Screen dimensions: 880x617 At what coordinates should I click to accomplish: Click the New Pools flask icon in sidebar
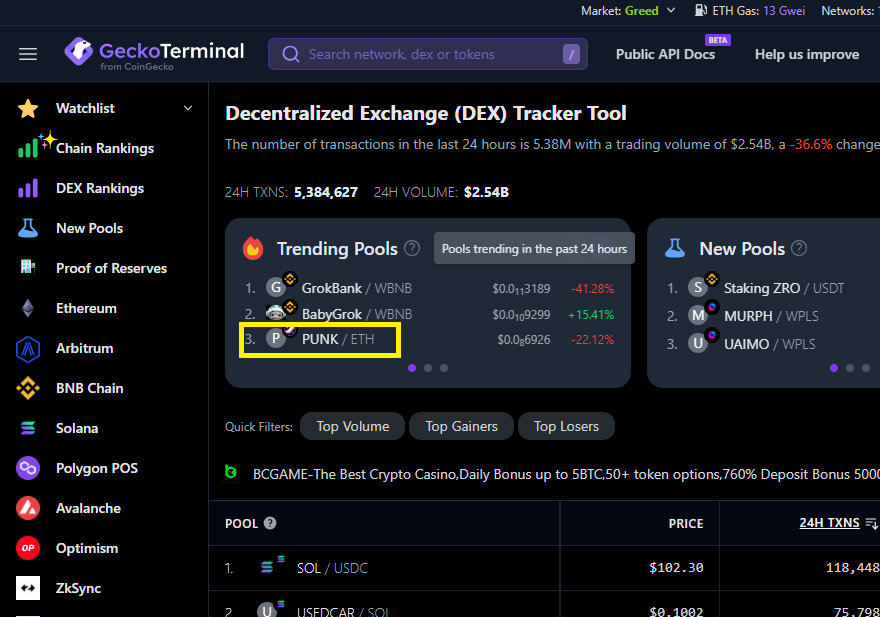click(x=28, y=228)
